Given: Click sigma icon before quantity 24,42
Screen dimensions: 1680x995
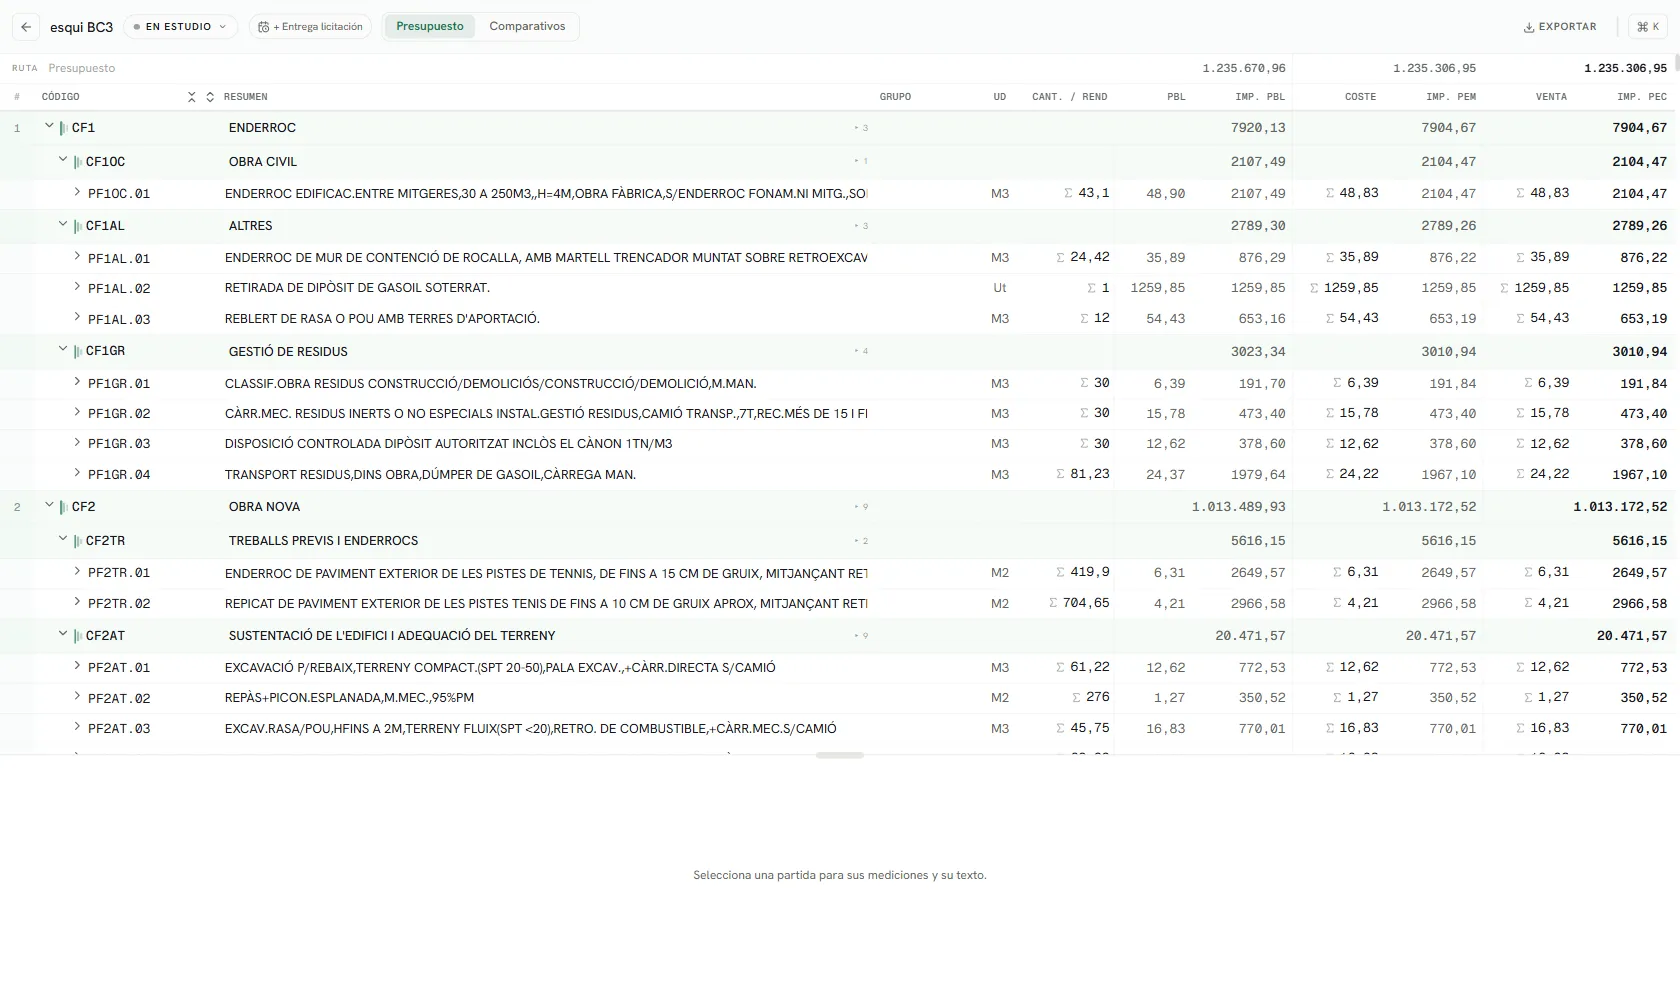Looking at the screenshot, I should [x=1061, y=257].
